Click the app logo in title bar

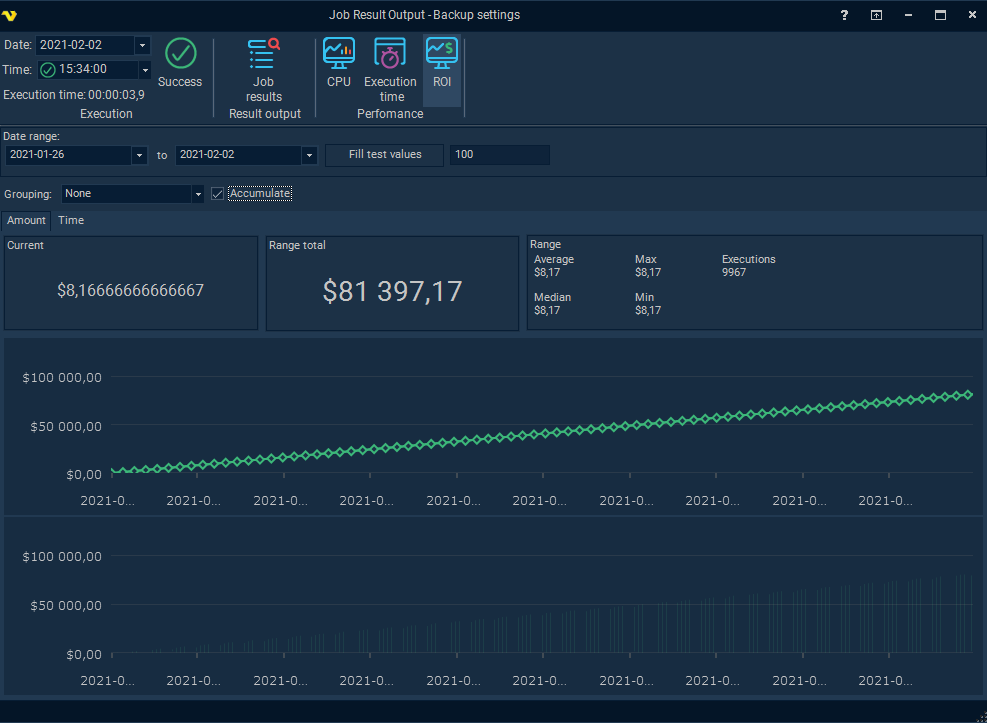click(11, 15)
